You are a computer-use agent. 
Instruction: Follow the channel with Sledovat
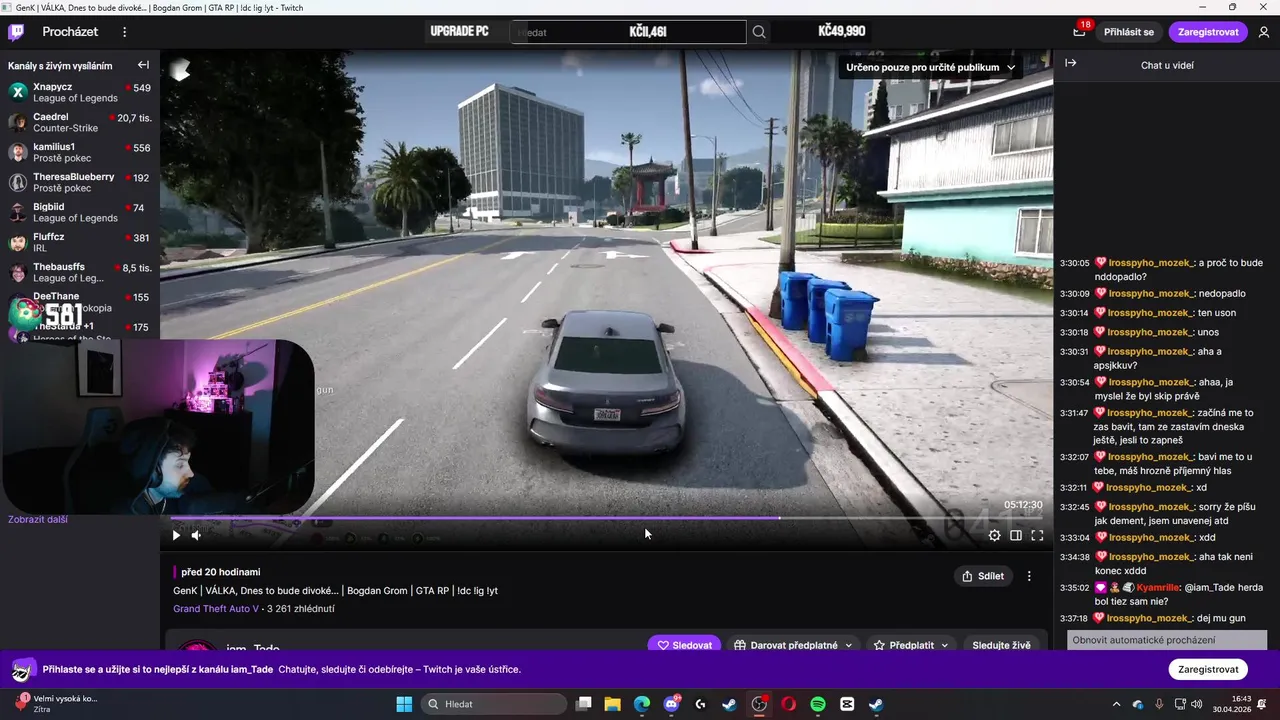tap(685, 645)
